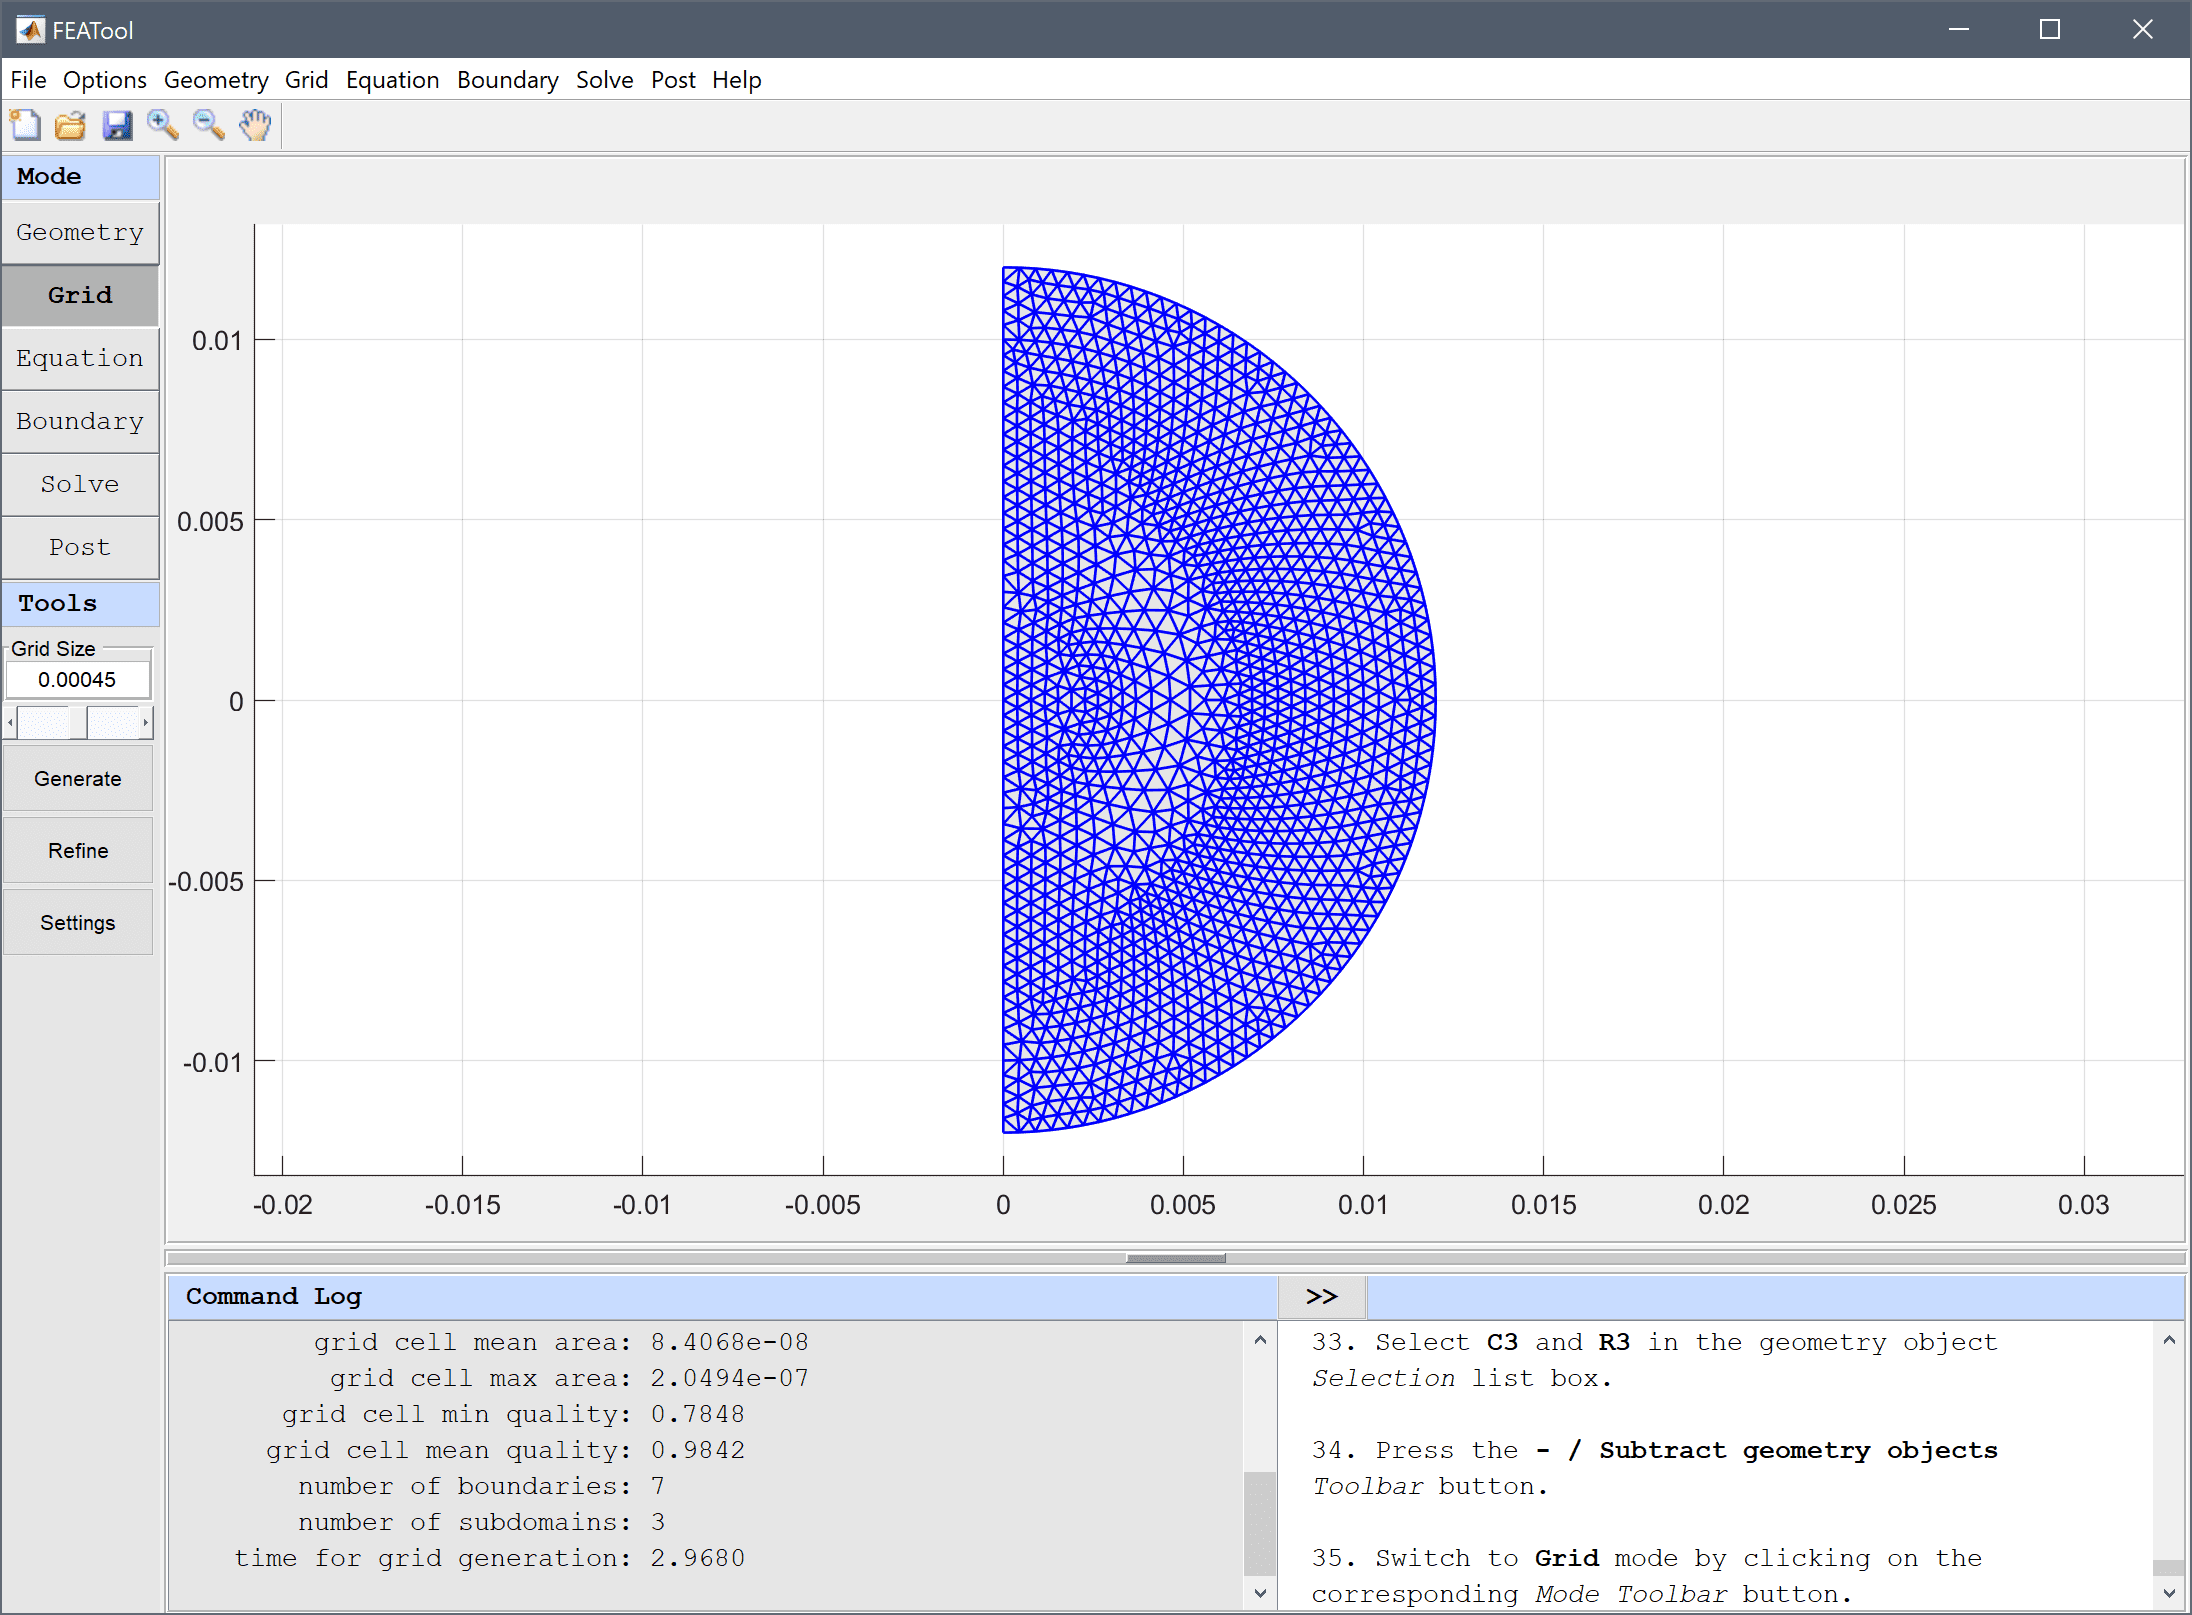Viewport: 2192px width, 1615px height.
Task: Click Command Log scrollbar down arrow
Action: pyautogui.click(x=1260, y=1594)
